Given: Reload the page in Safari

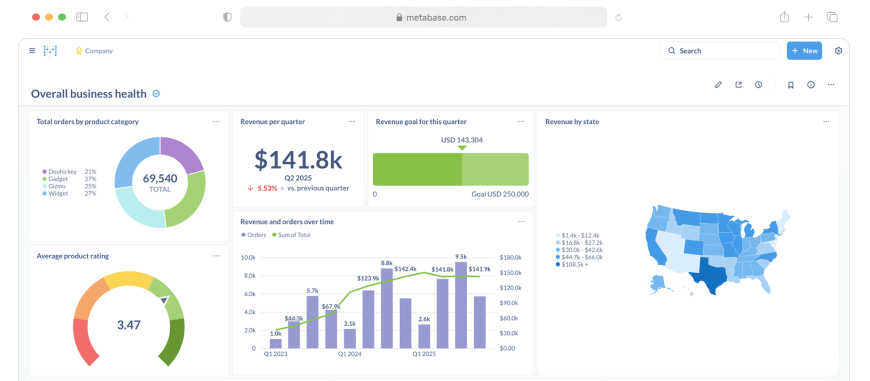Looking at the screenshot, I should click(619, 17).
